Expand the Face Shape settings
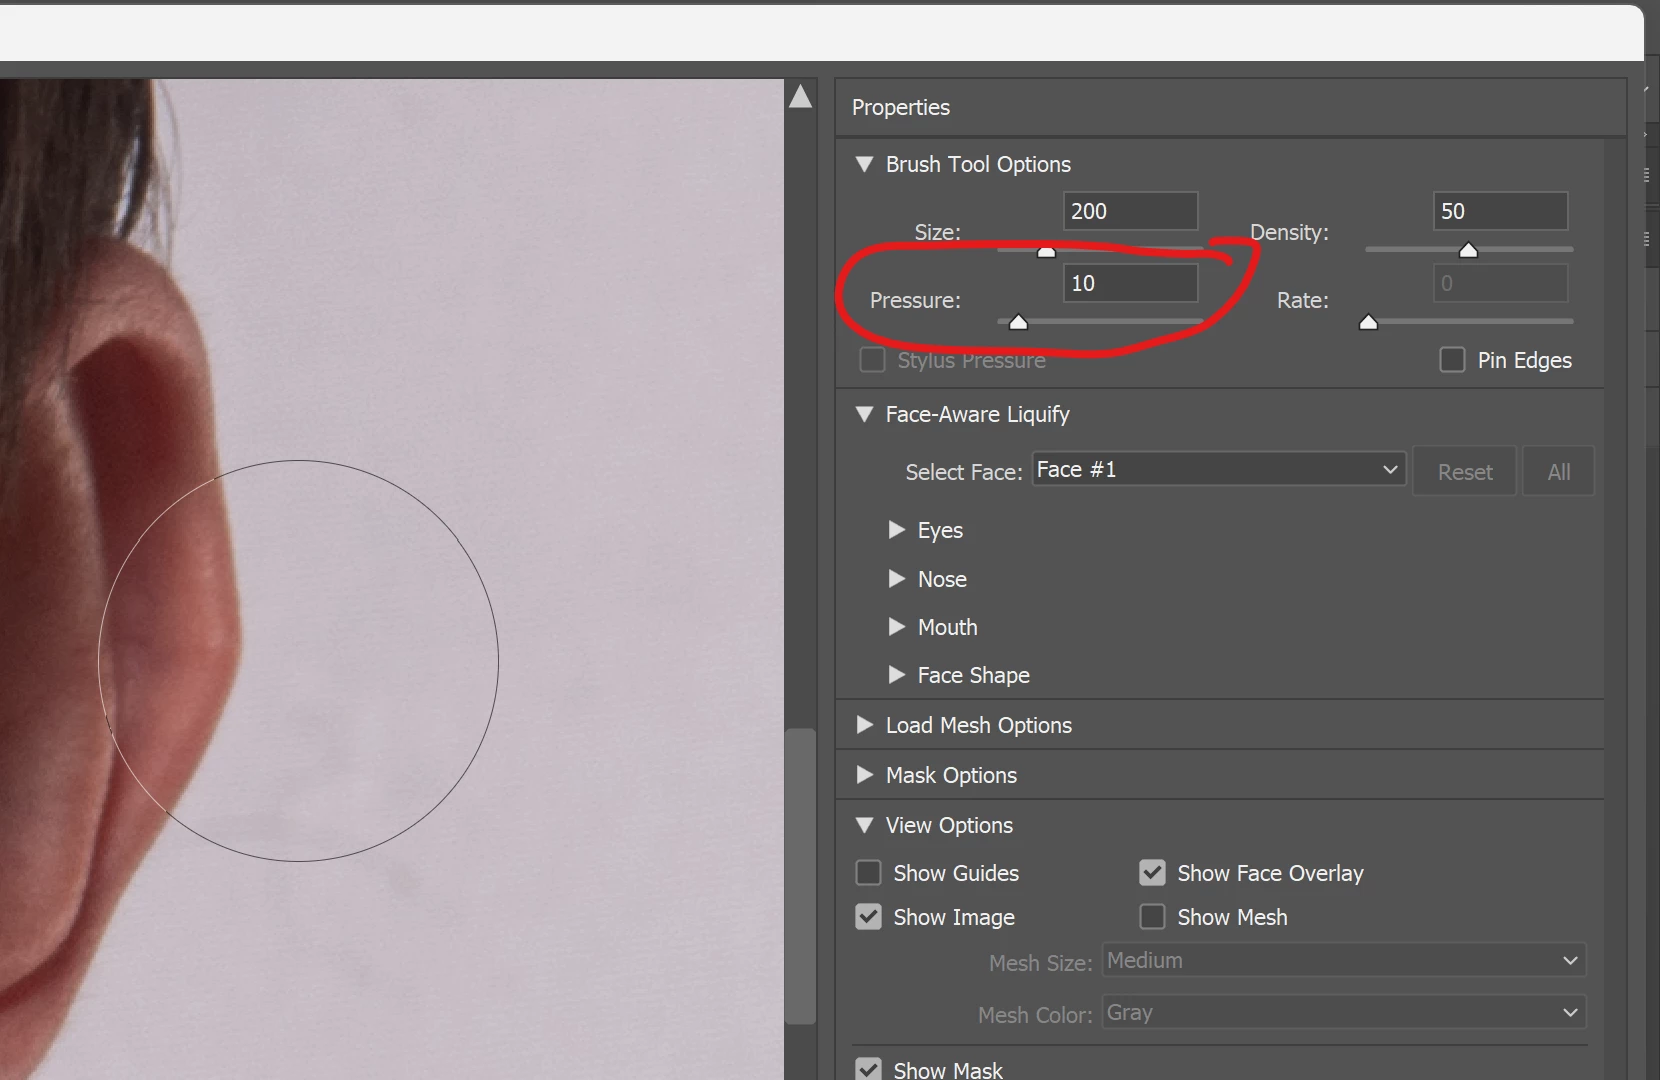This screenshot has width=1660, height=1080. [x=897, y=675]
